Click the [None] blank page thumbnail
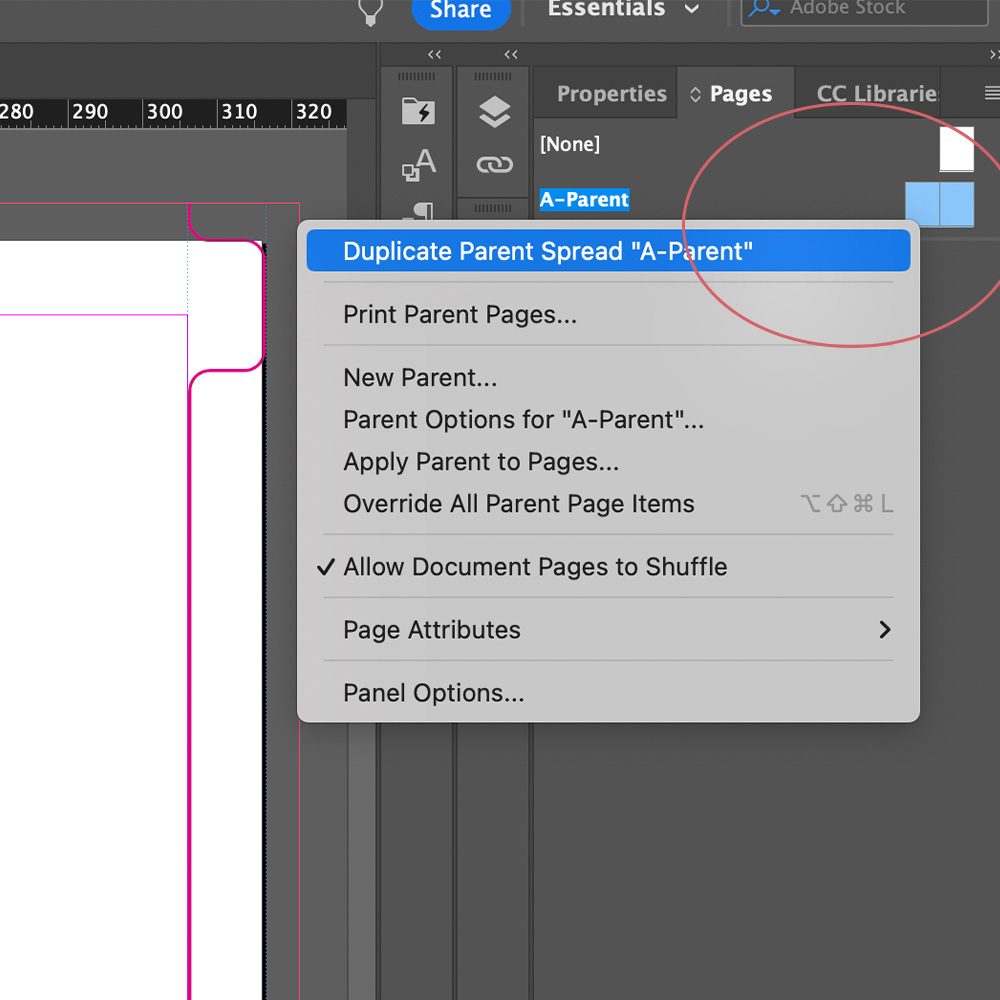 point(957,149)
